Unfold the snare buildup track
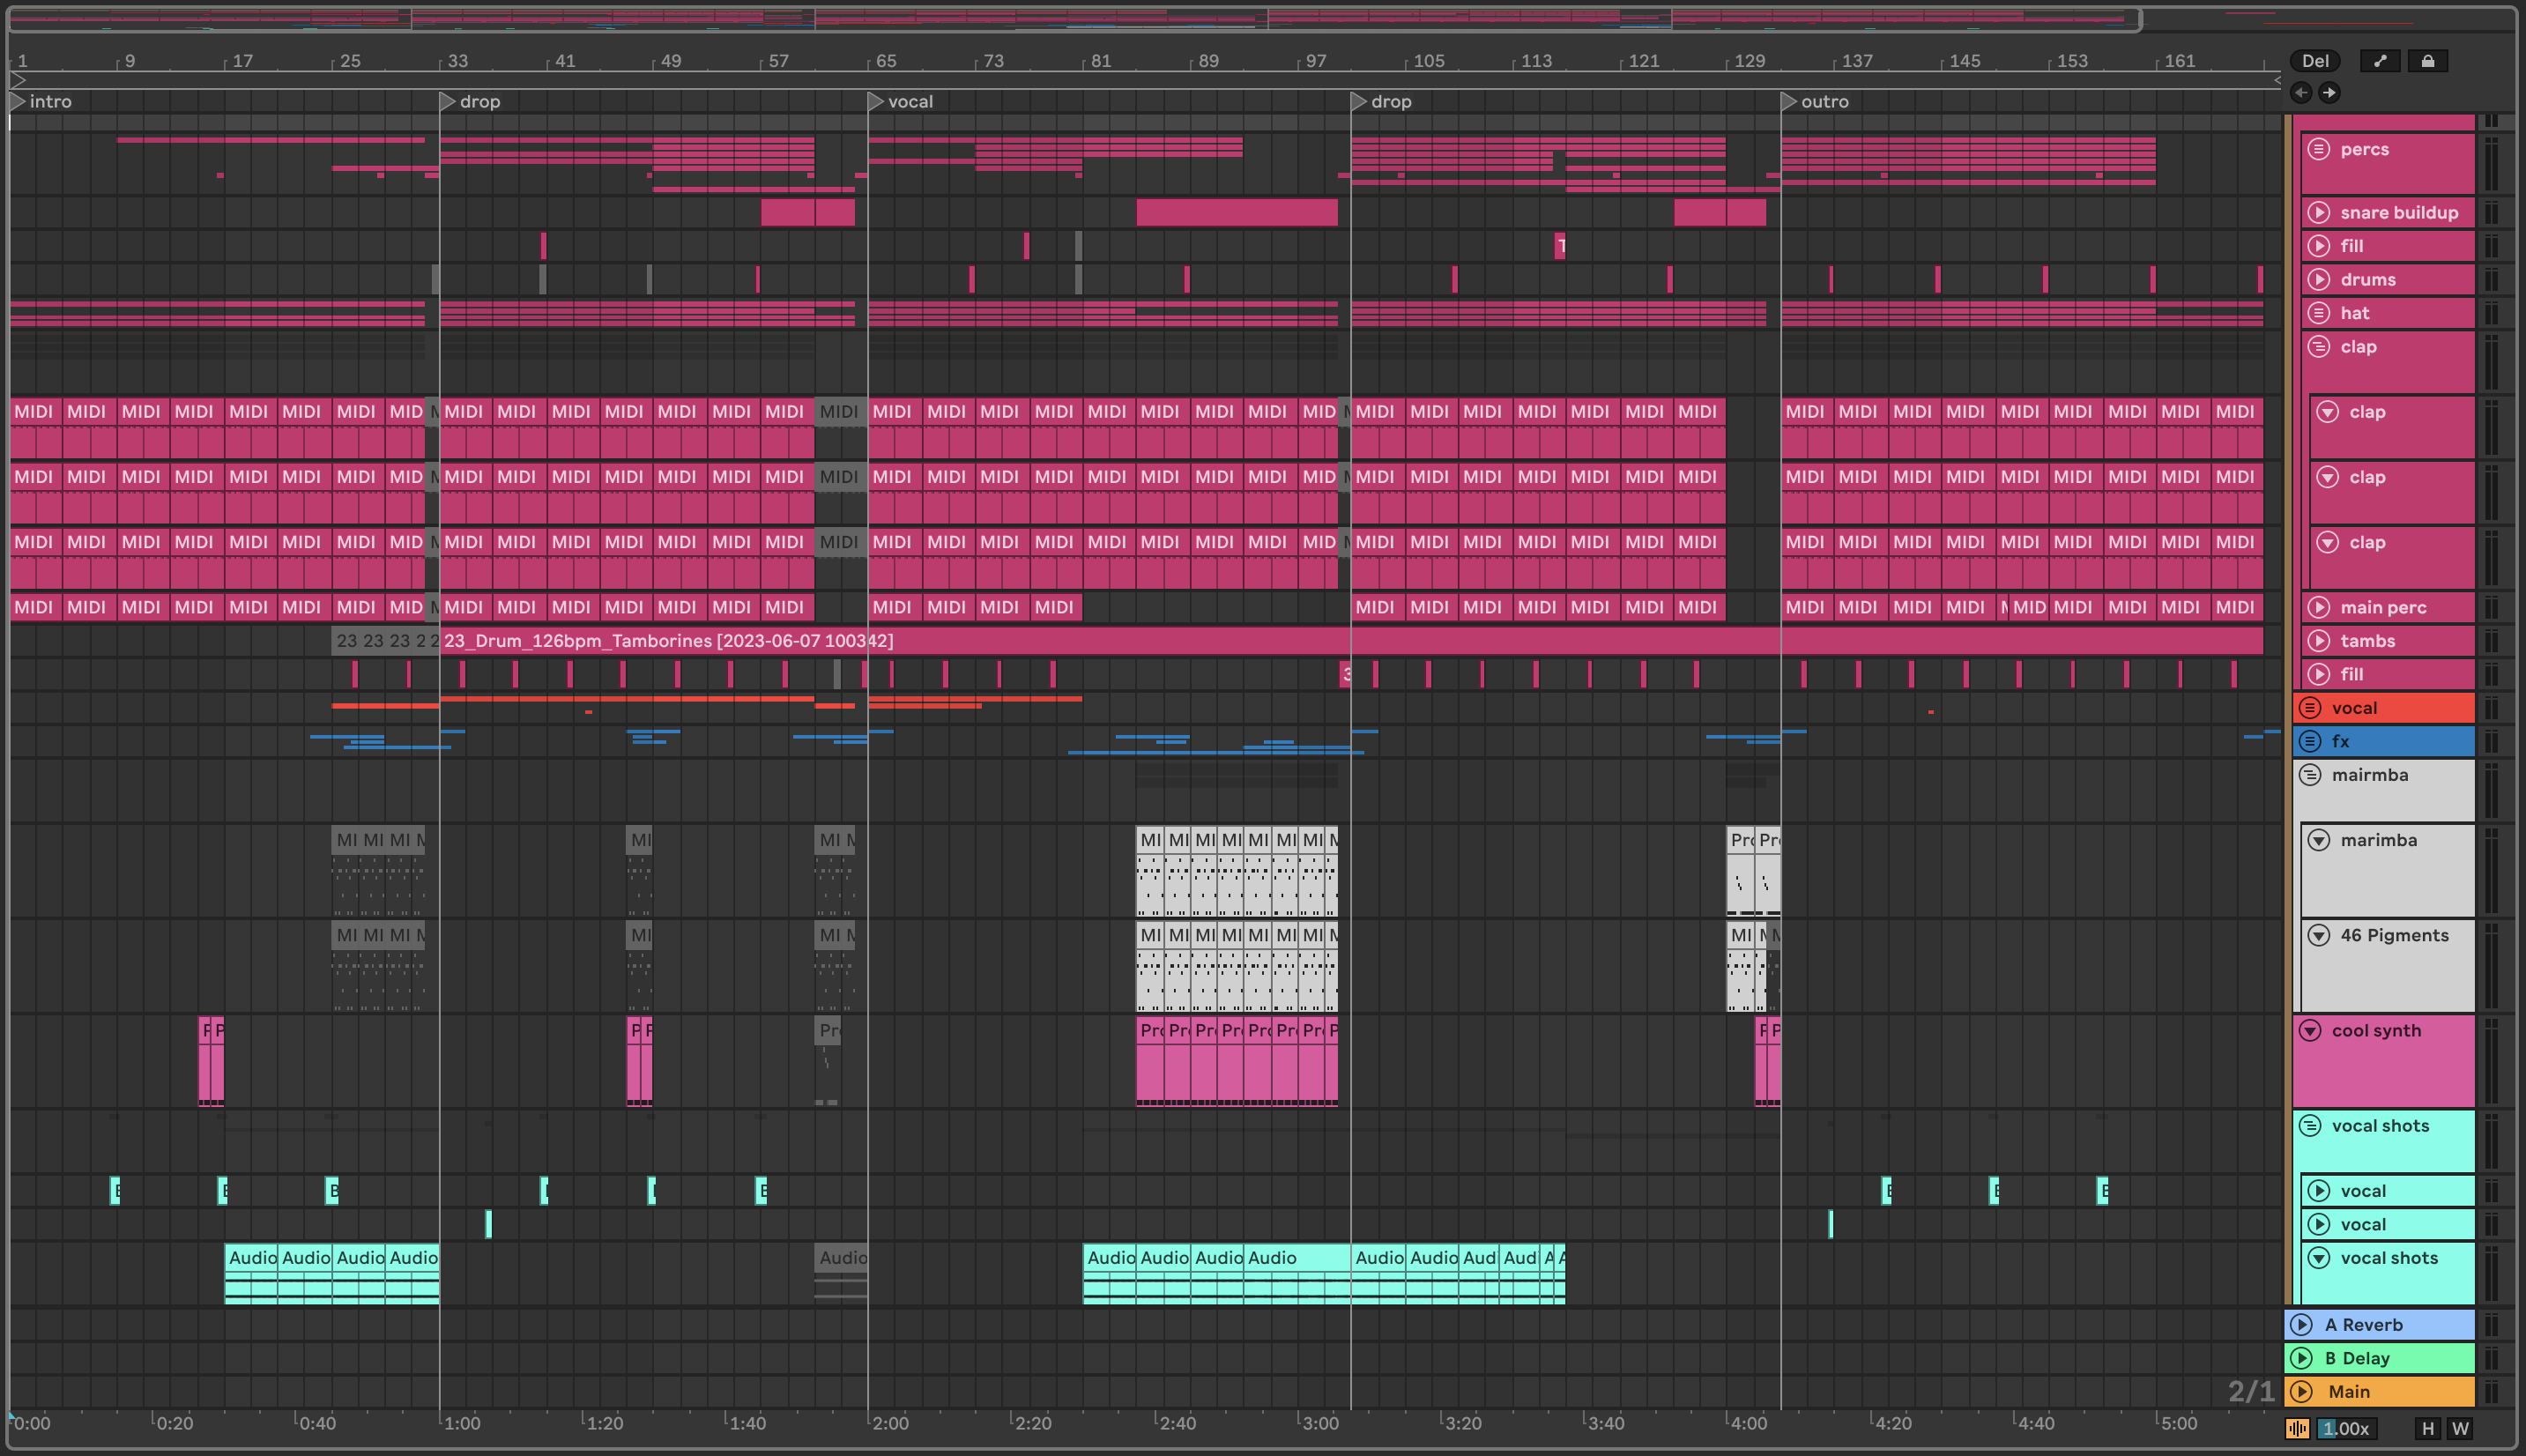This screenshot has width=2526, height=1456. tap(2318, 212)
